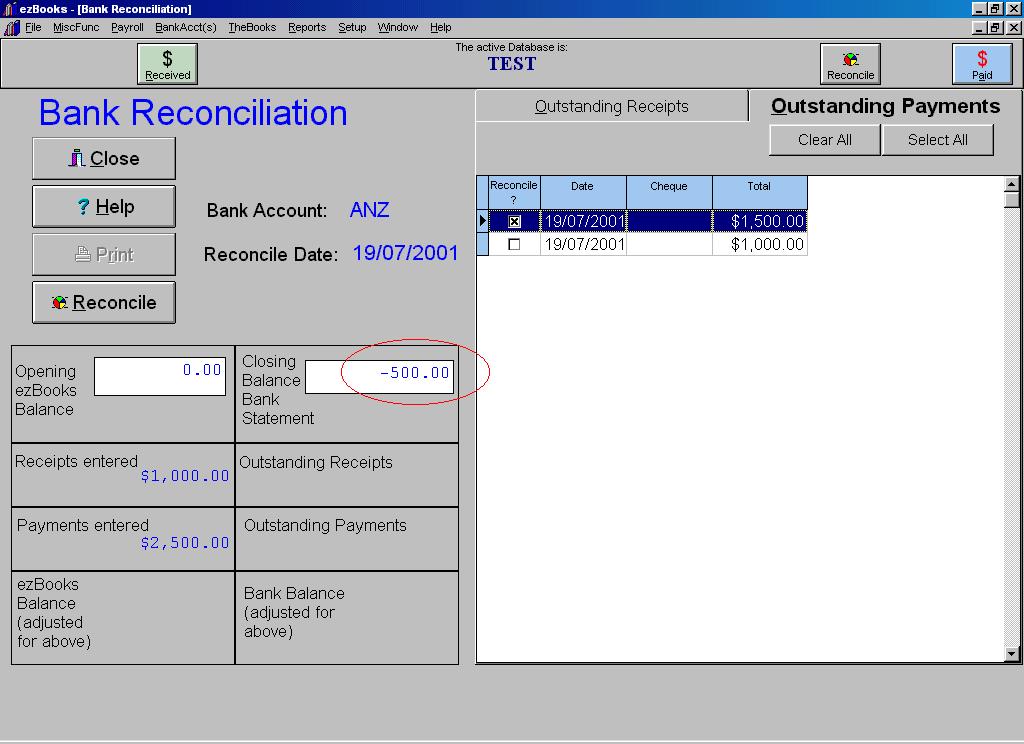
Task: Open TheBooks menu
Action: pos(252,27)
